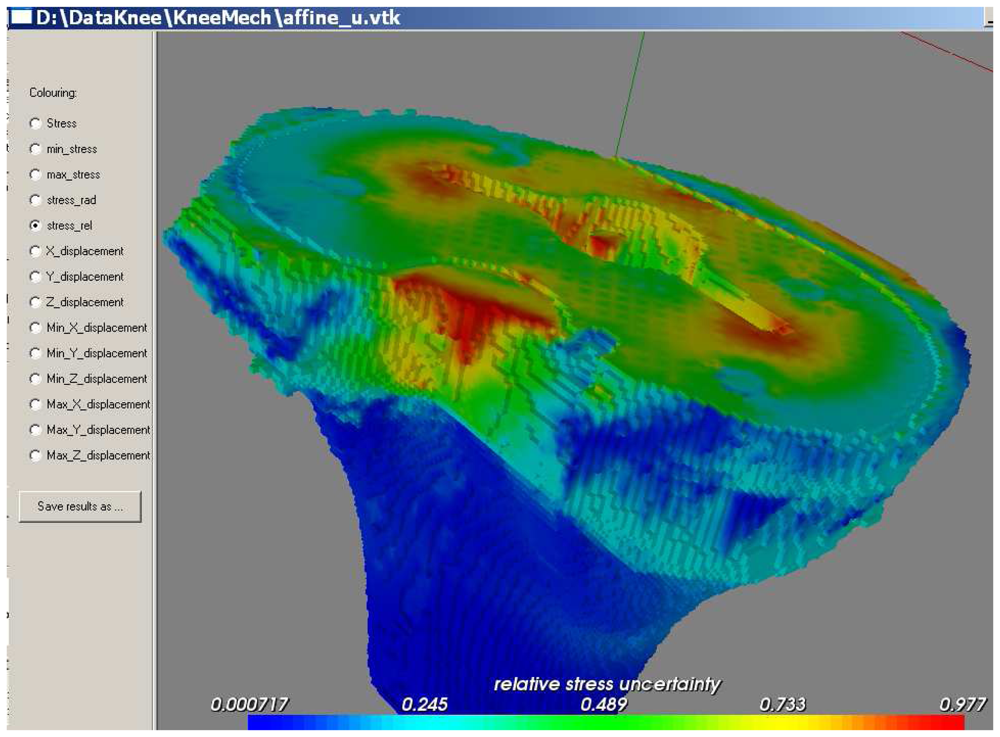Select Min_X_displacement radio button
The width and height of the screenshot is (1000, 737).
pos(37,328)
